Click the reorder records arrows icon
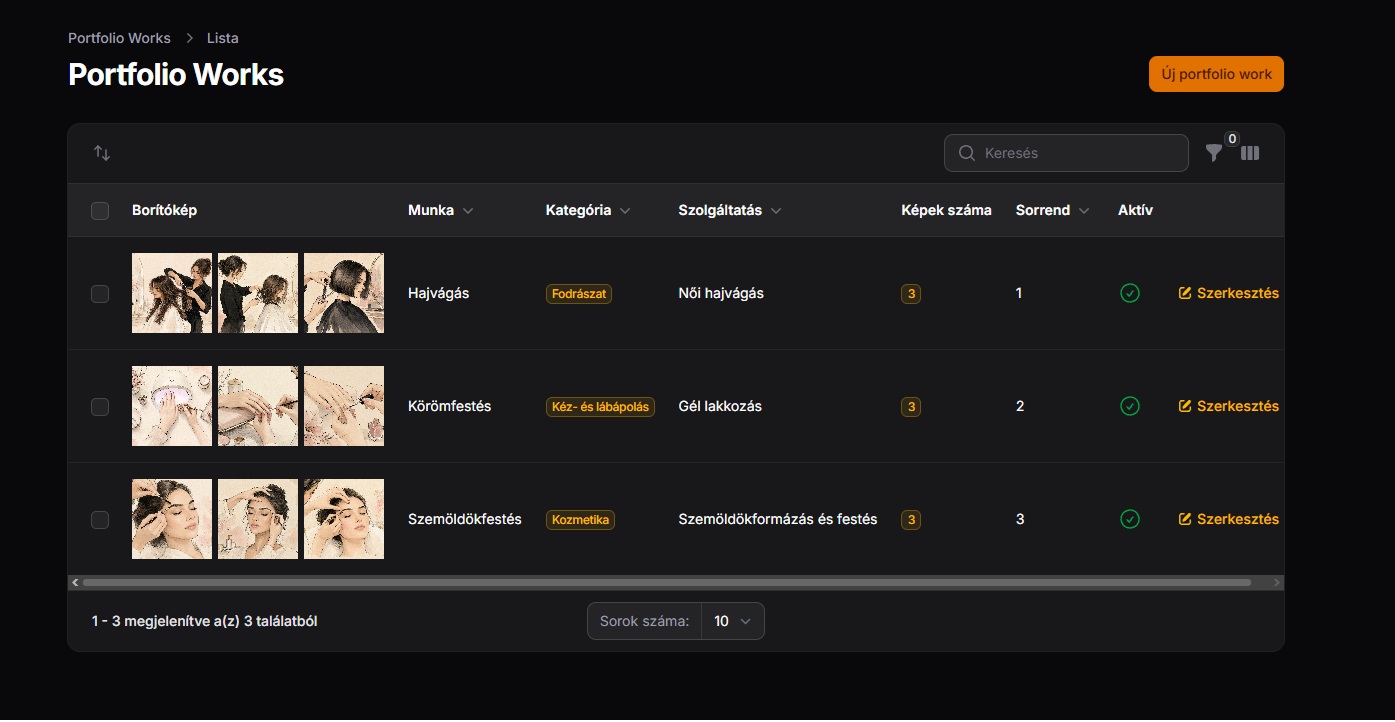 click(102, 153)
